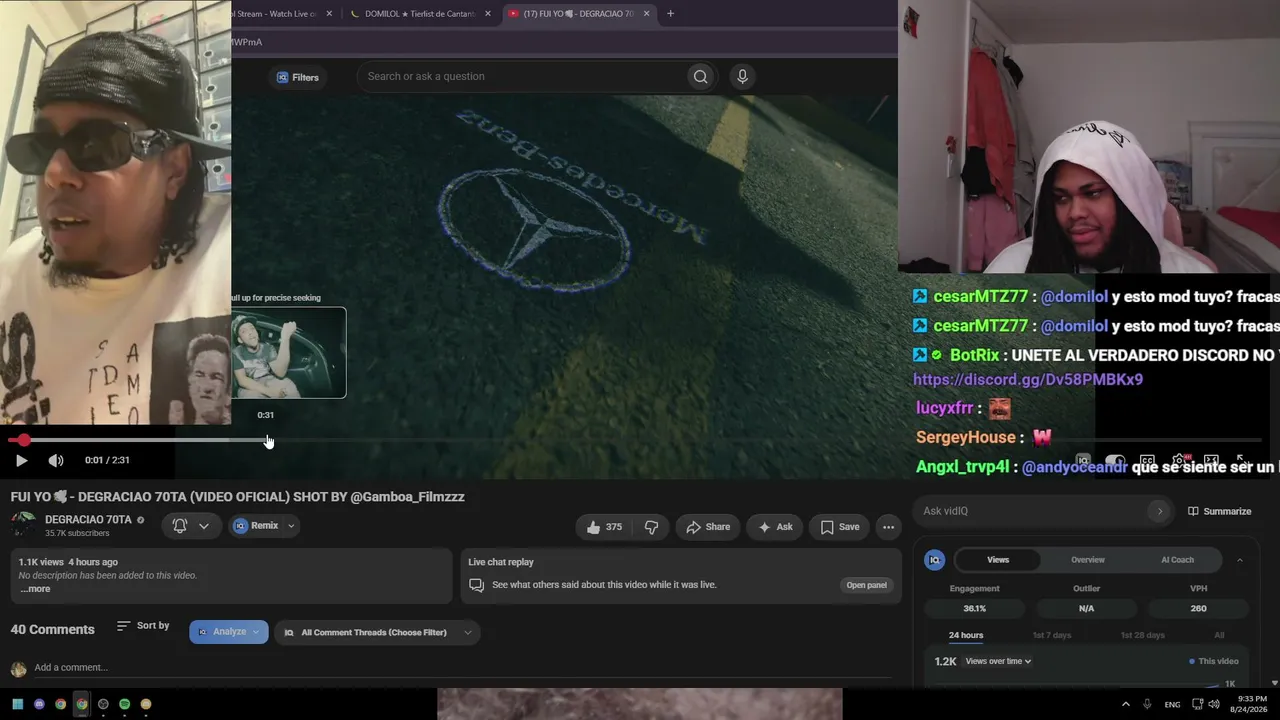Switch to the 'Stream - Watch Live' tab

click(275, 13)
